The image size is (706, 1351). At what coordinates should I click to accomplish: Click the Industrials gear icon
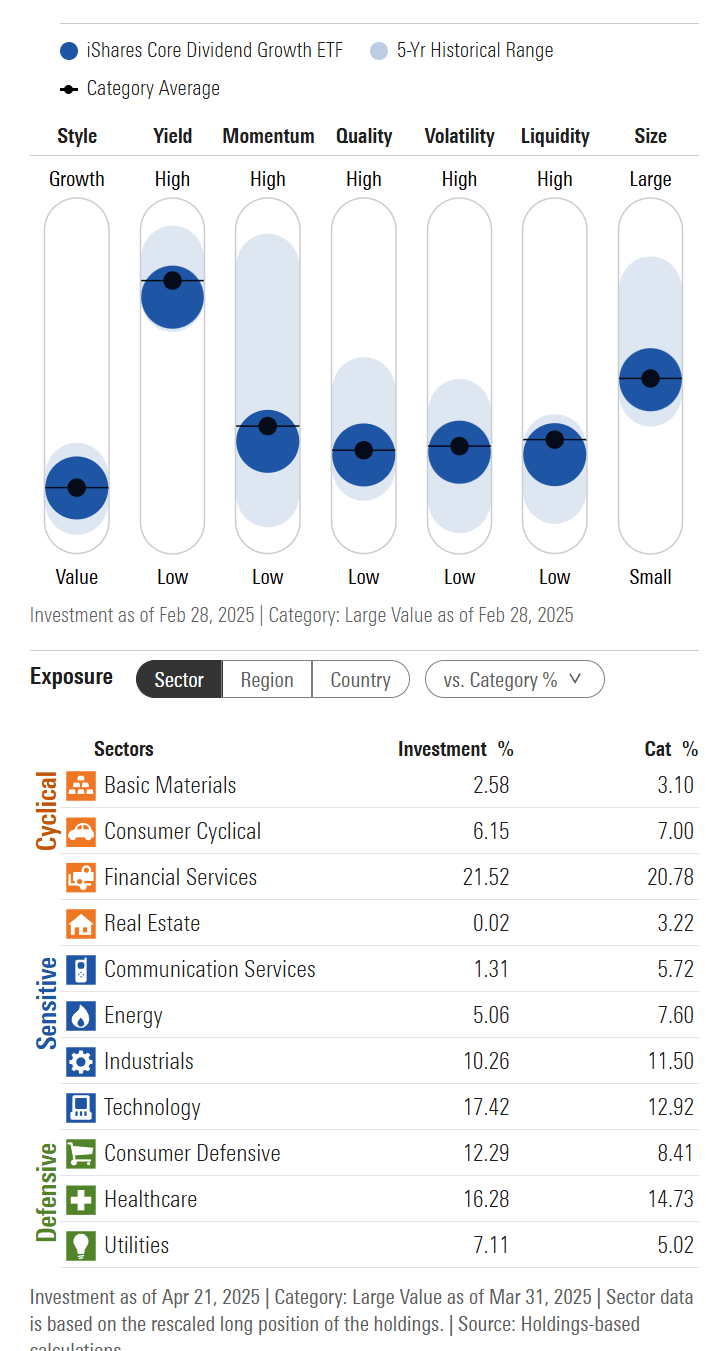point(80,1061)
